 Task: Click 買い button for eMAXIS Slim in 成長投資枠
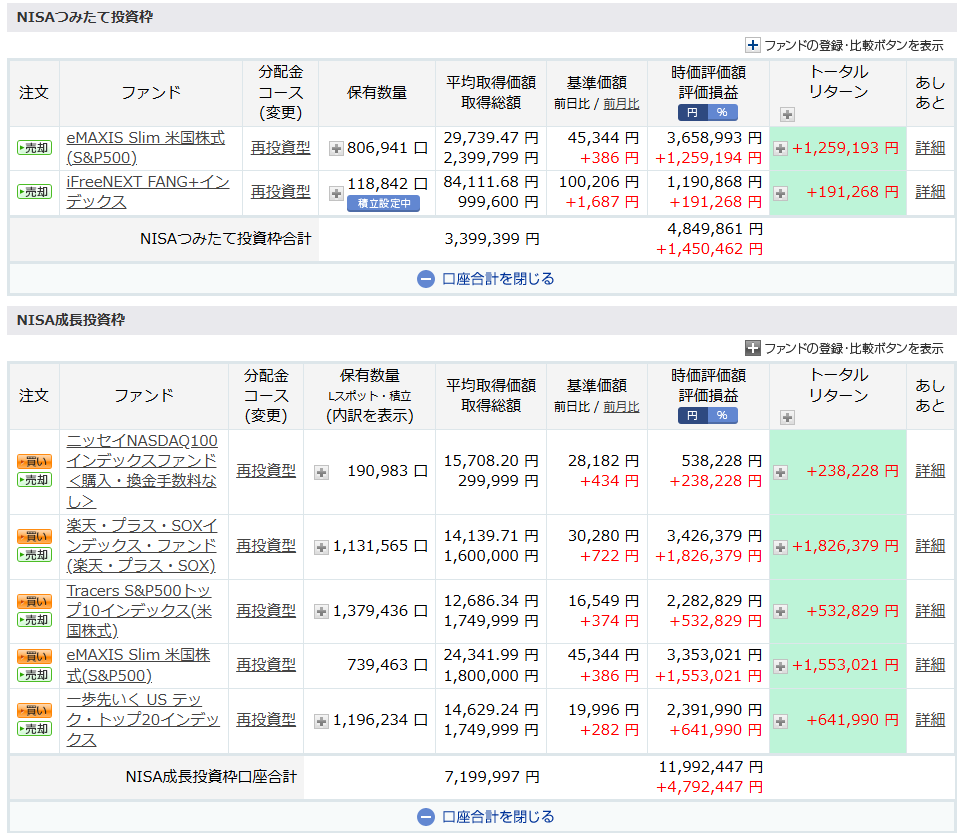pyautogui.click(x=34, y=656)
